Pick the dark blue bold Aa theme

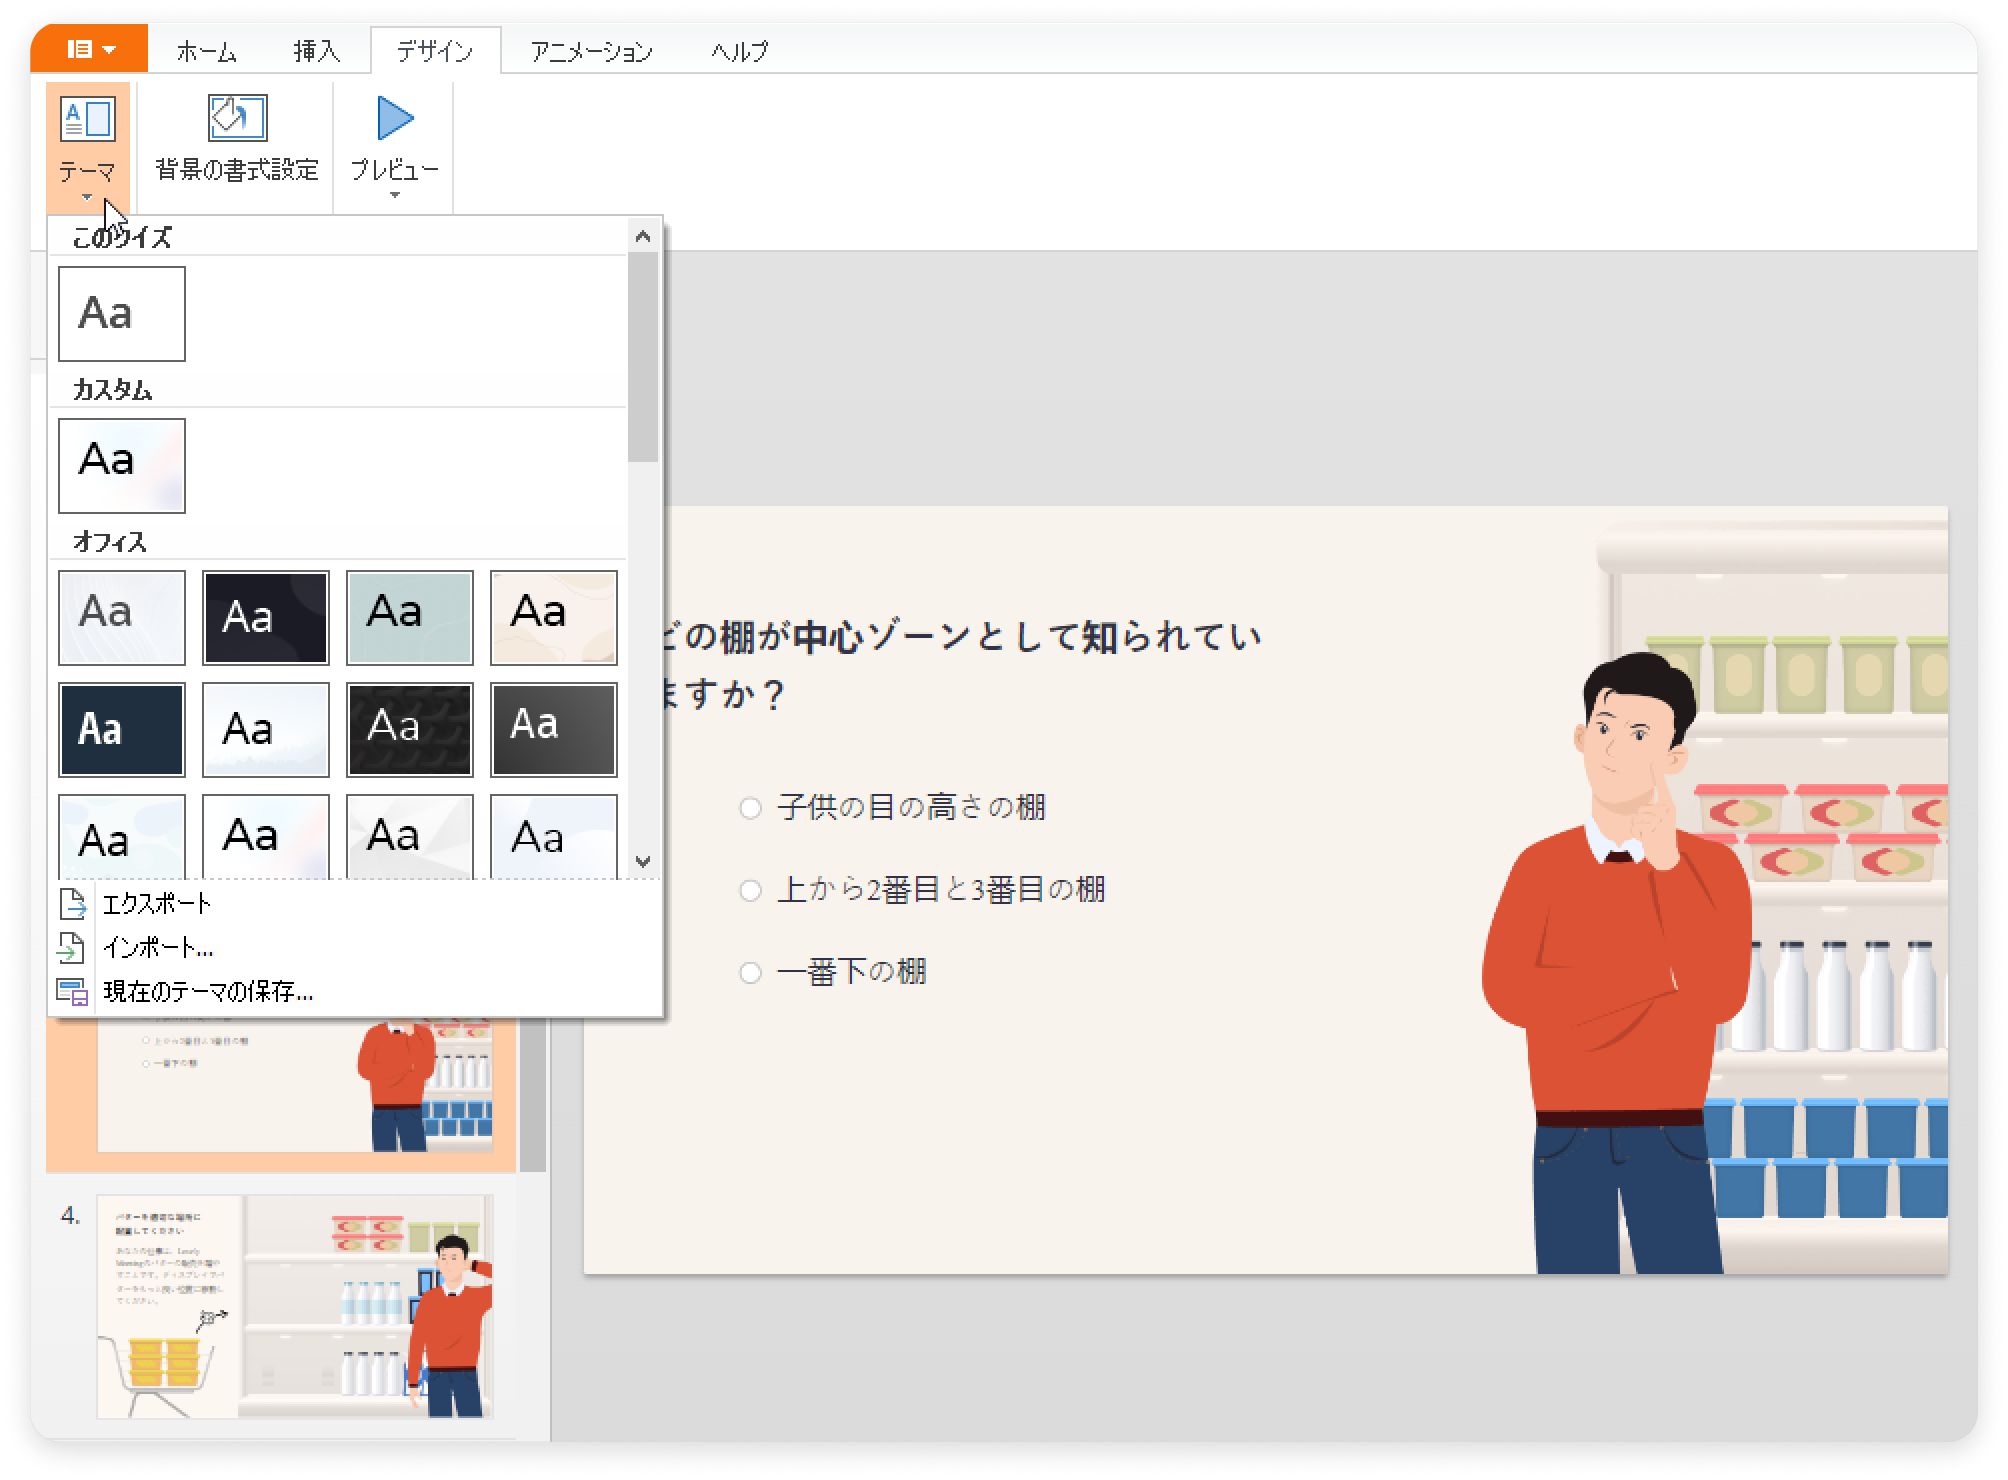click(122, 730)
